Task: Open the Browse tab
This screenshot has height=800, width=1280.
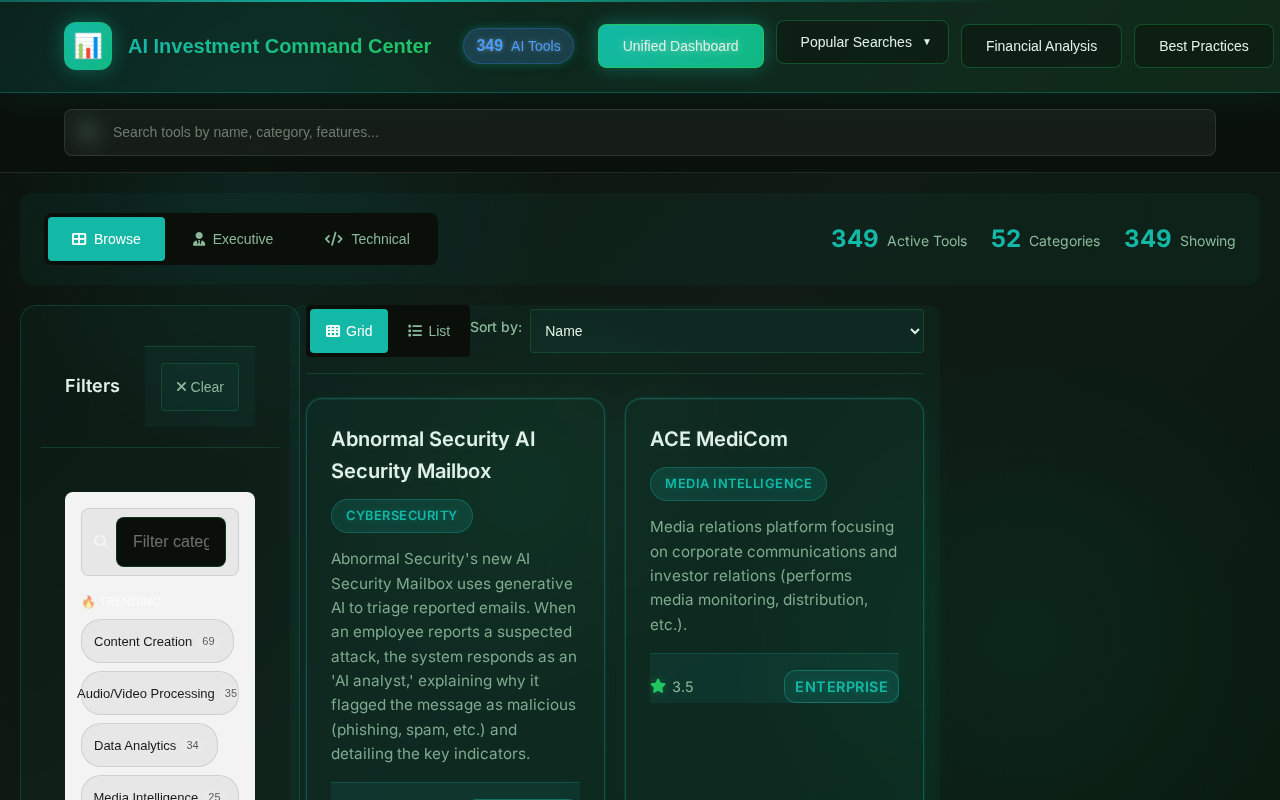Action: pos(106,239)
